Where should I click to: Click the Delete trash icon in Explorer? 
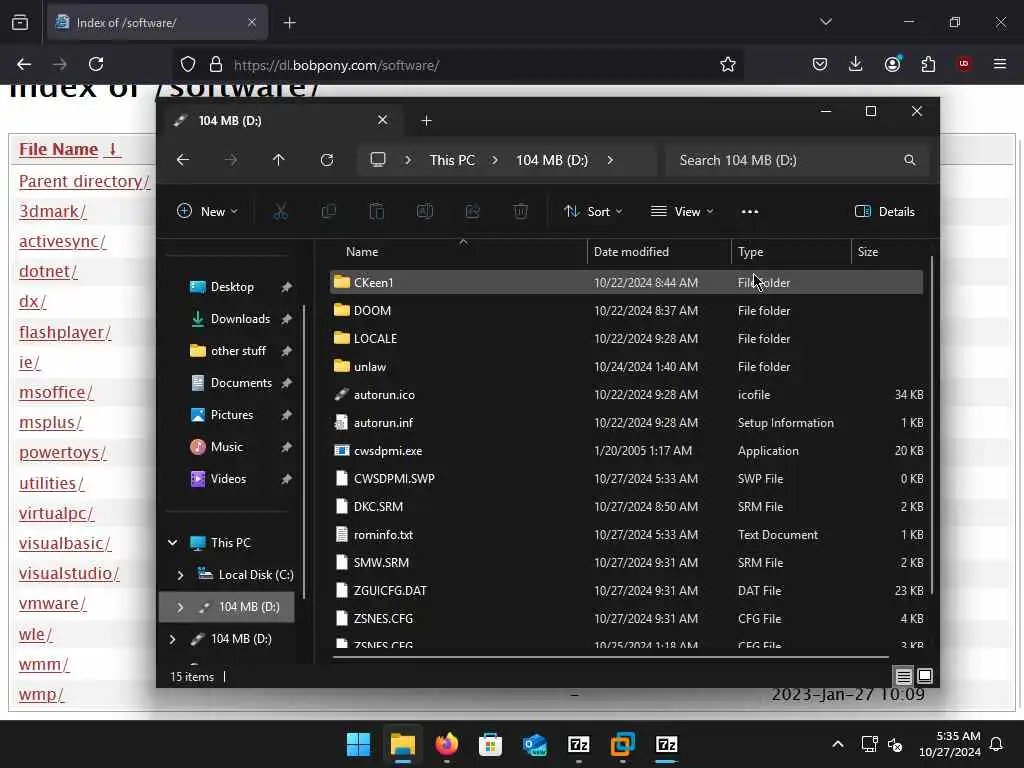(x=520, y=212)
